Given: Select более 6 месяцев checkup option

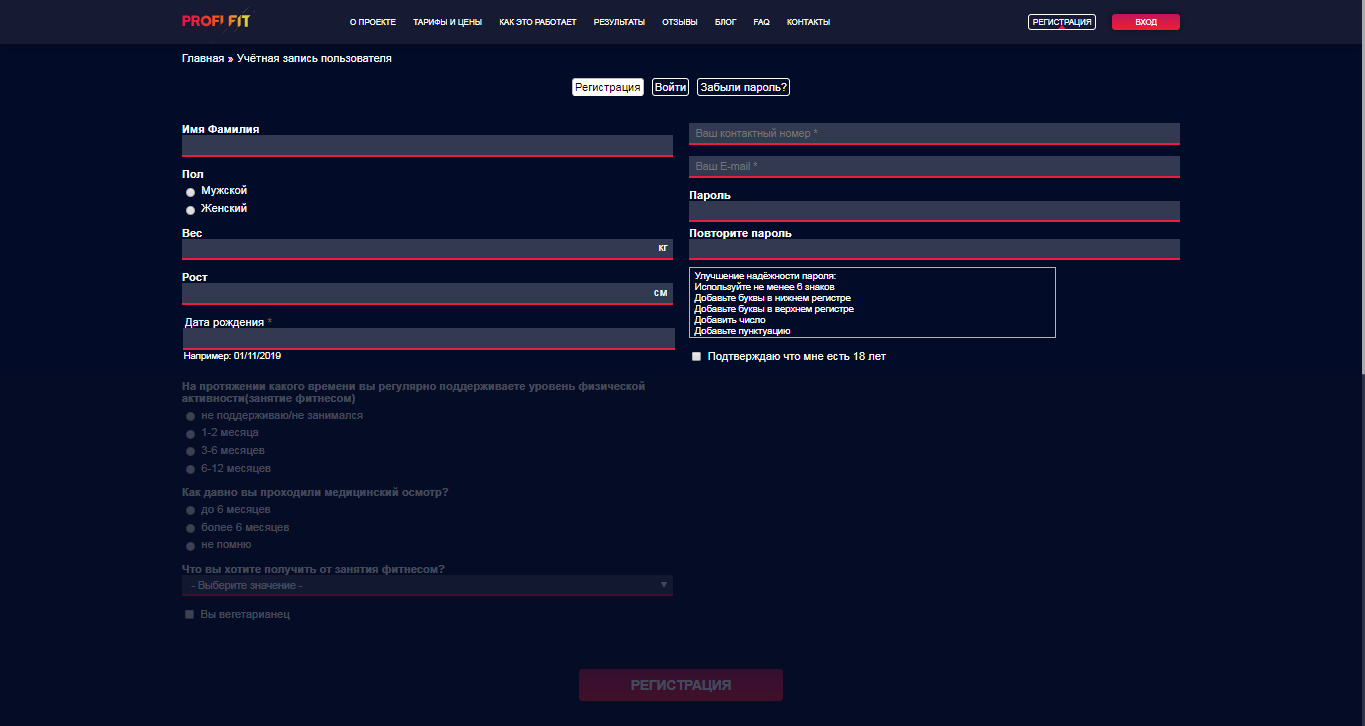Looking at the screenshot, I should [191, 528].
